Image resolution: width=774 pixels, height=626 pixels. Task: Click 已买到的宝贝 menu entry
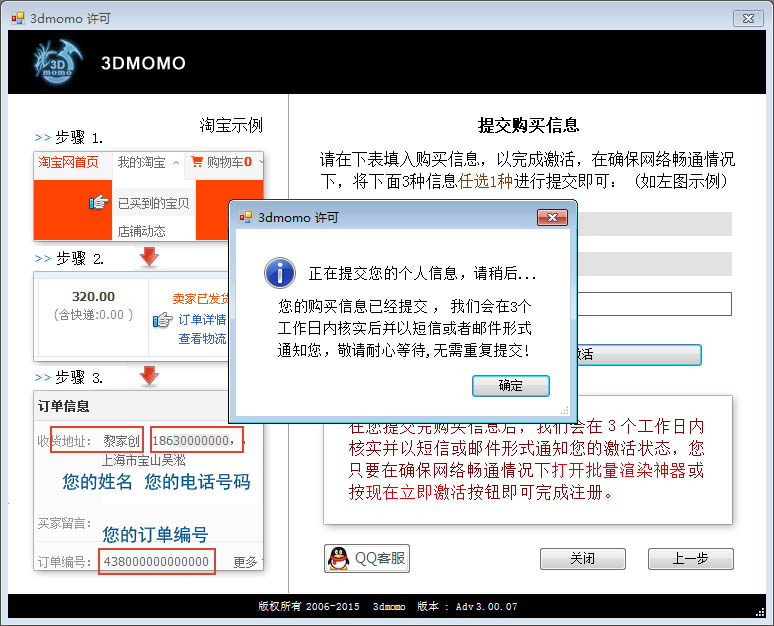154,203
